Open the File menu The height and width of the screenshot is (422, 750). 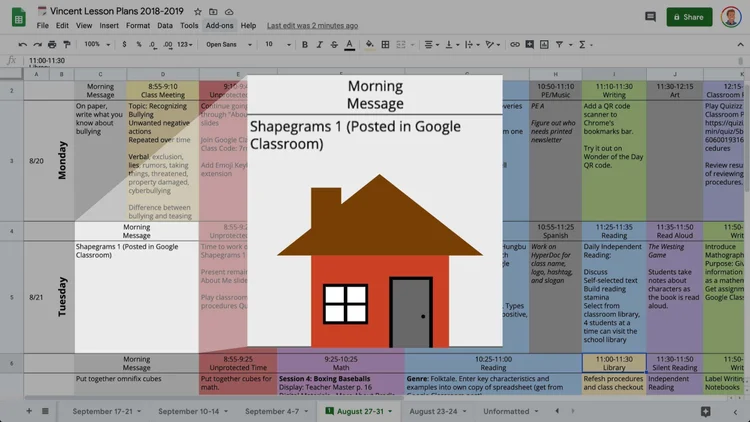[43, 25]
